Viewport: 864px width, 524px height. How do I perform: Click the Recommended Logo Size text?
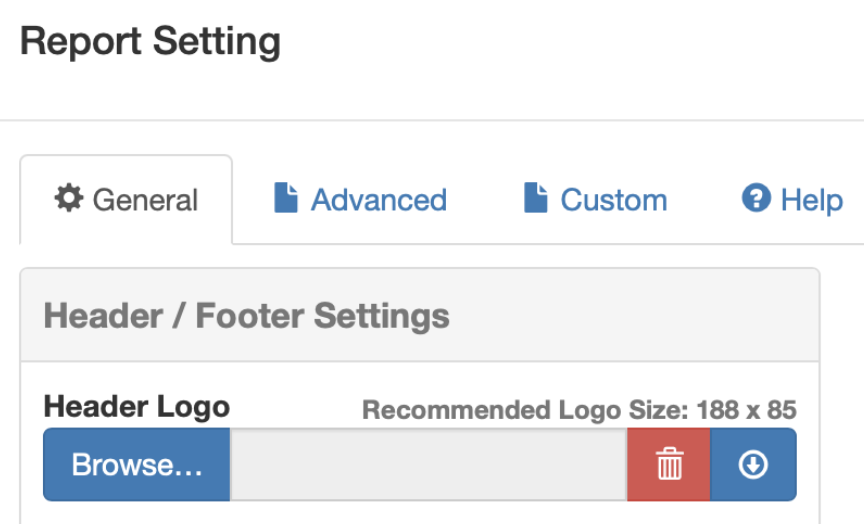point(520,410)
